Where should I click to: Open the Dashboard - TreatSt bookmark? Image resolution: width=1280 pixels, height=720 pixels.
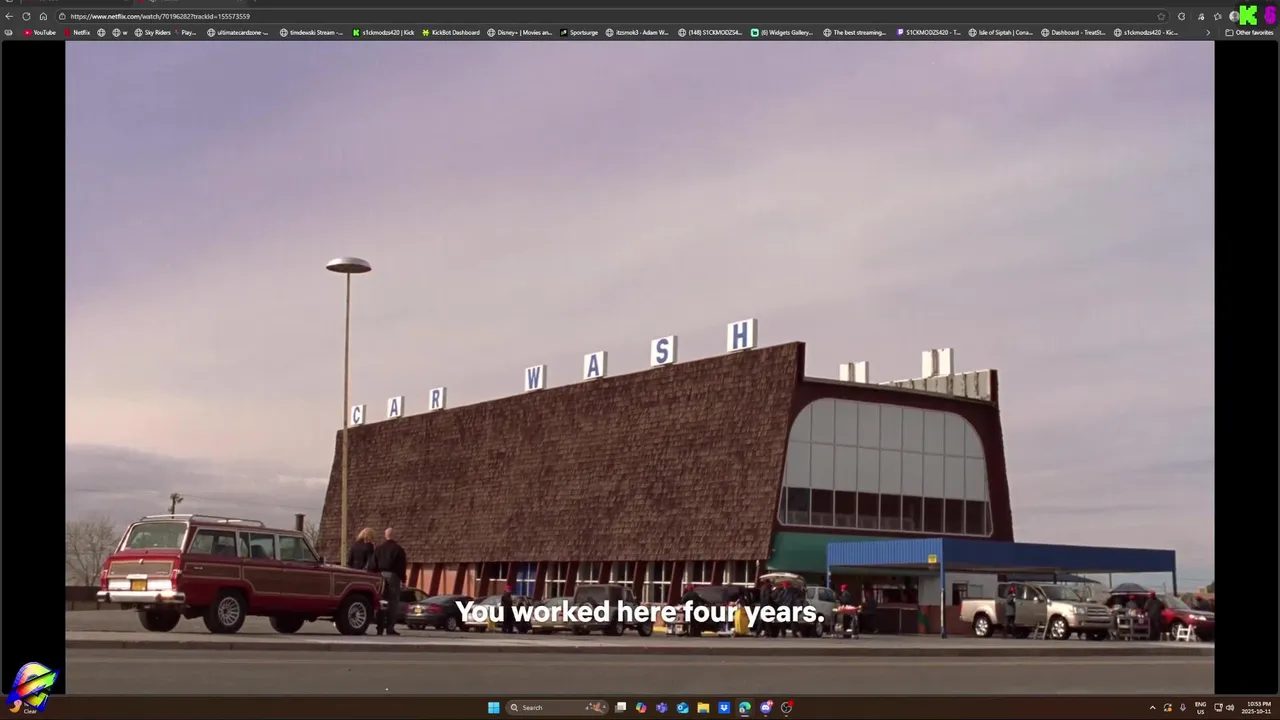[x=1073, y=33]
